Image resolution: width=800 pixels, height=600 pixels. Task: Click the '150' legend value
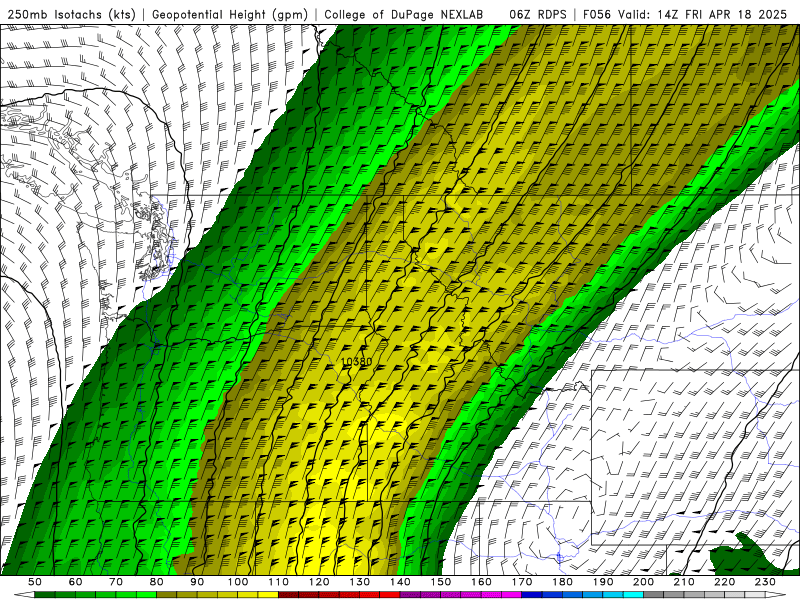tap(441, 582)
